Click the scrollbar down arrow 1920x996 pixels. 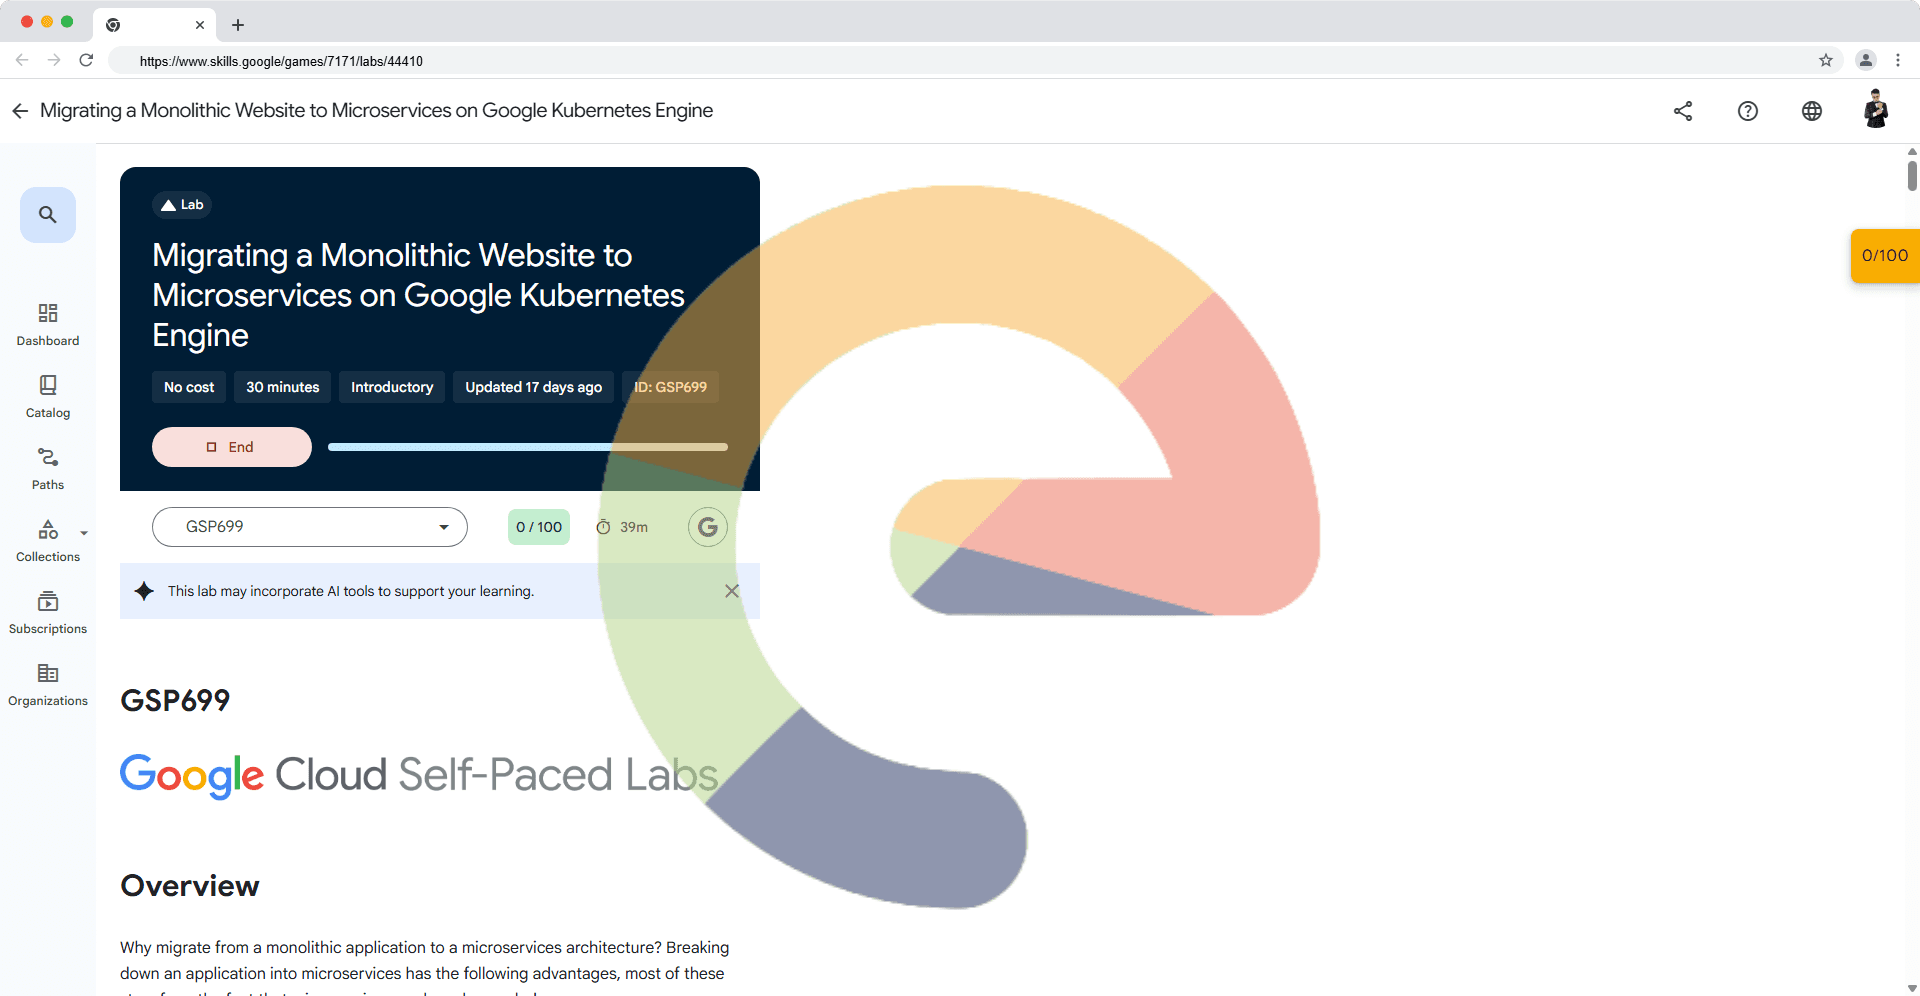click(x=1912, y=988)
